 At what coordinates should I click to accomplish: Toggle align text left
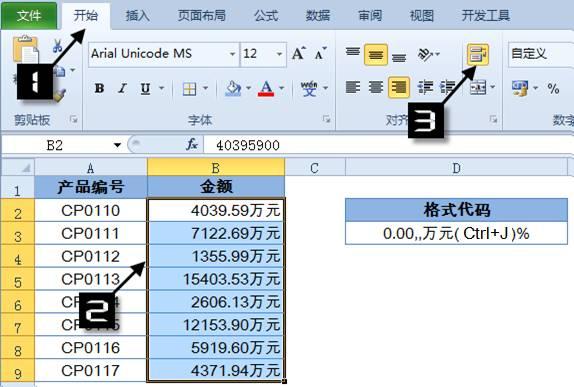[x=353, y=88]
